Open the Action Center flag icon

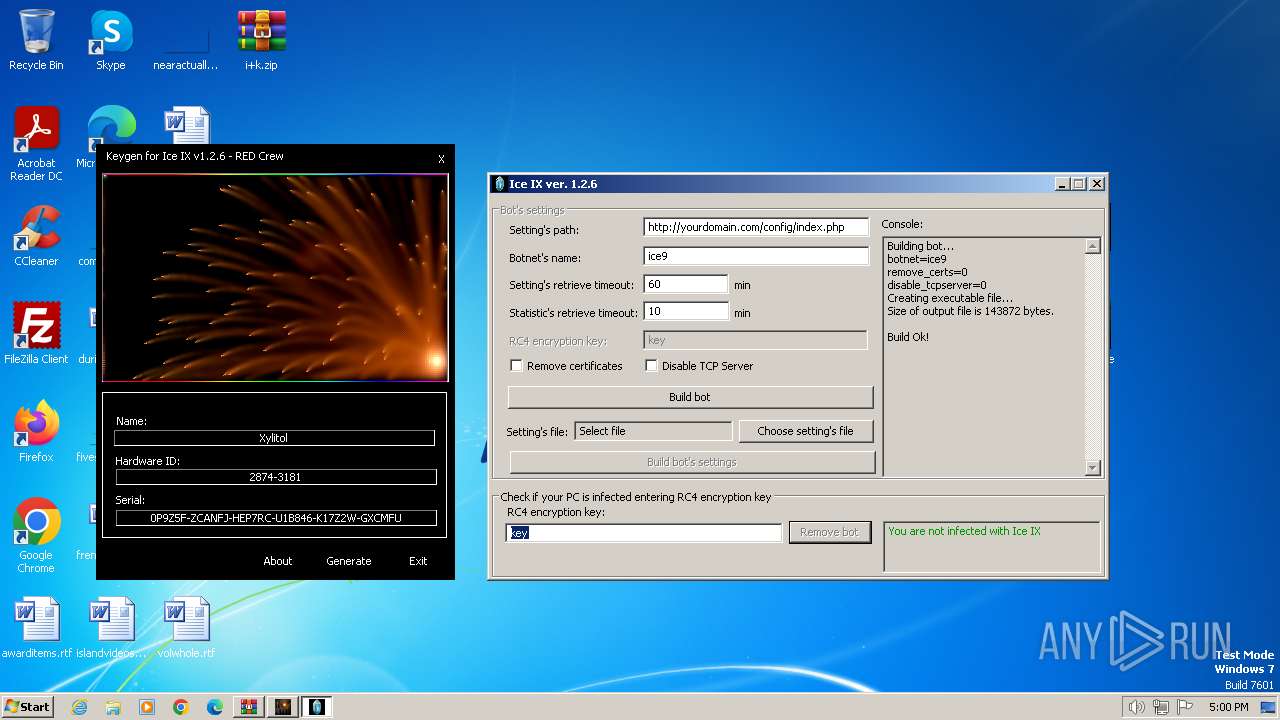(1184, 707)
